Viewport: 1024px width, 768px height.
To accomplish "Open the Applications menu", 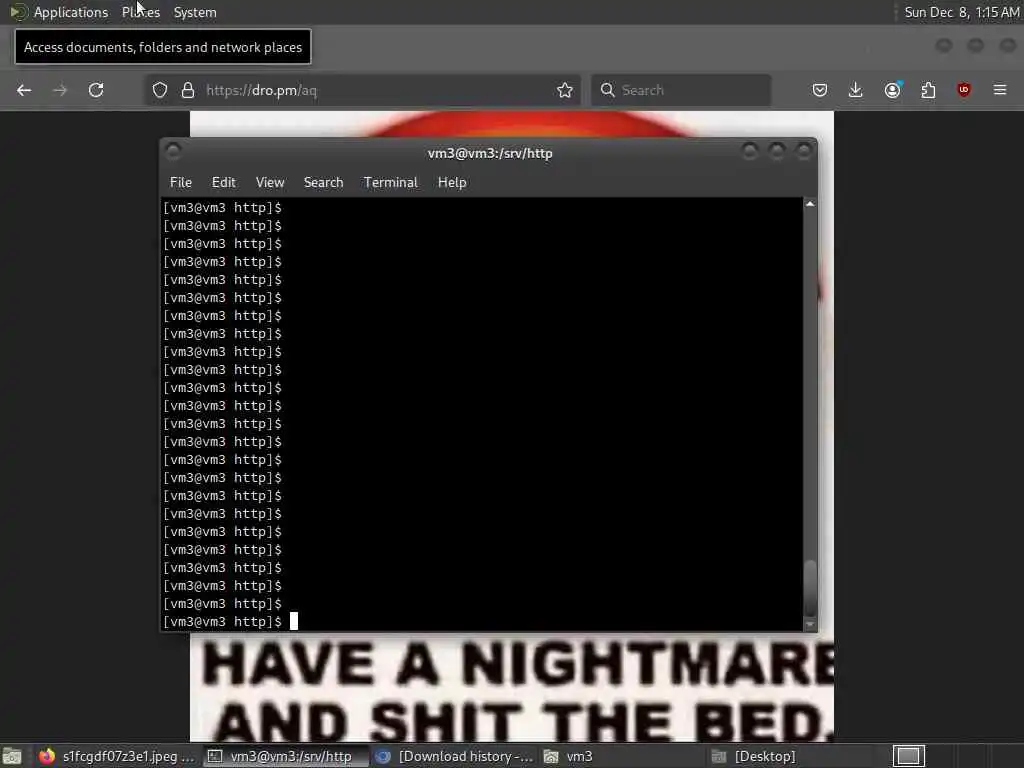I will pos(71,12).
